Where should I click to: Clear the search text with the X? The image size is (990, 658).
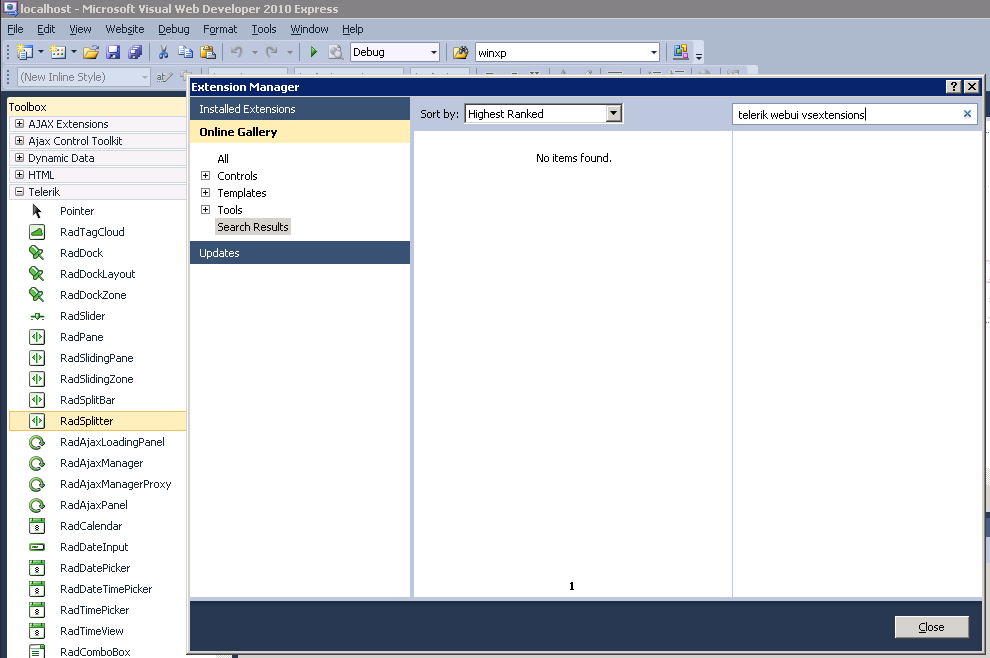click(x=967, y=114)
